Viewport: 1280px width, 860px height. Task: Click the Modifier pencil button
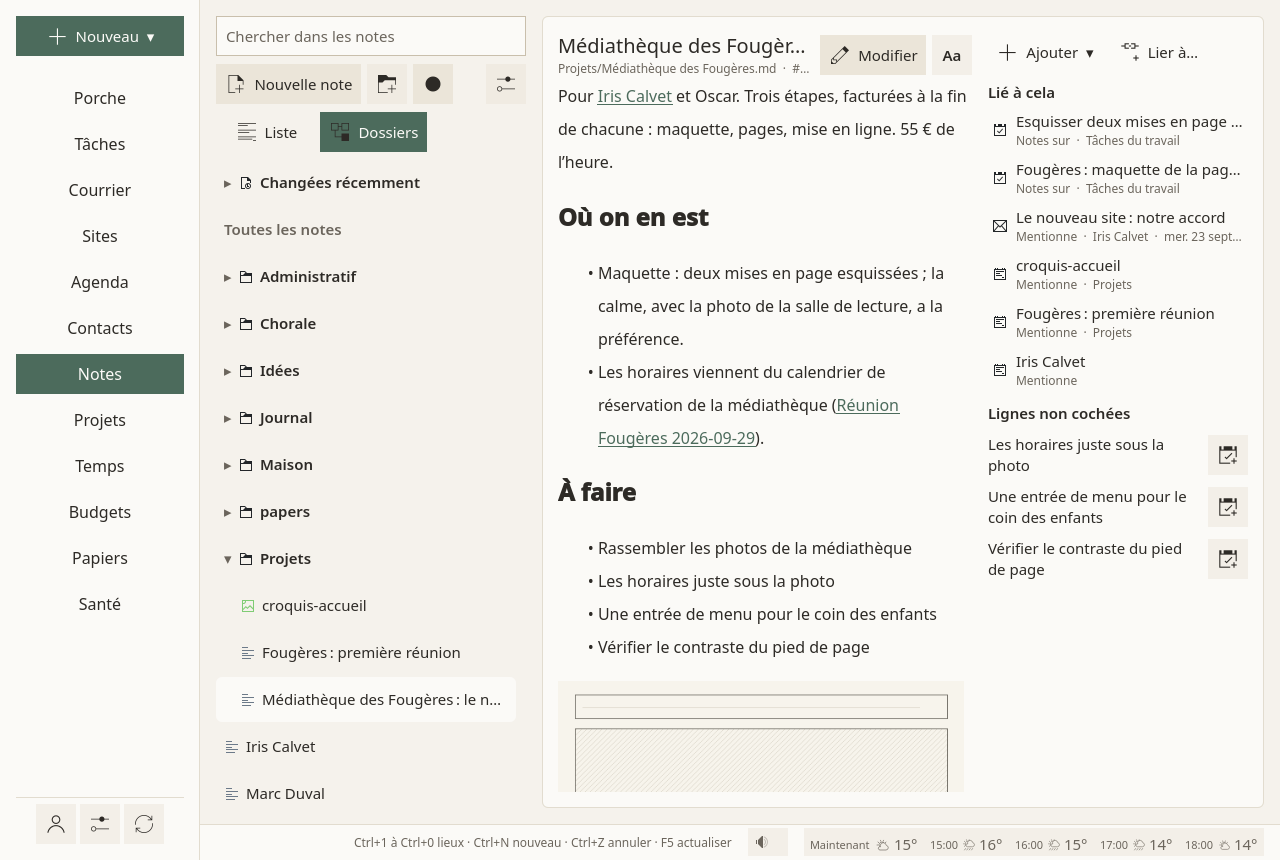873,55
